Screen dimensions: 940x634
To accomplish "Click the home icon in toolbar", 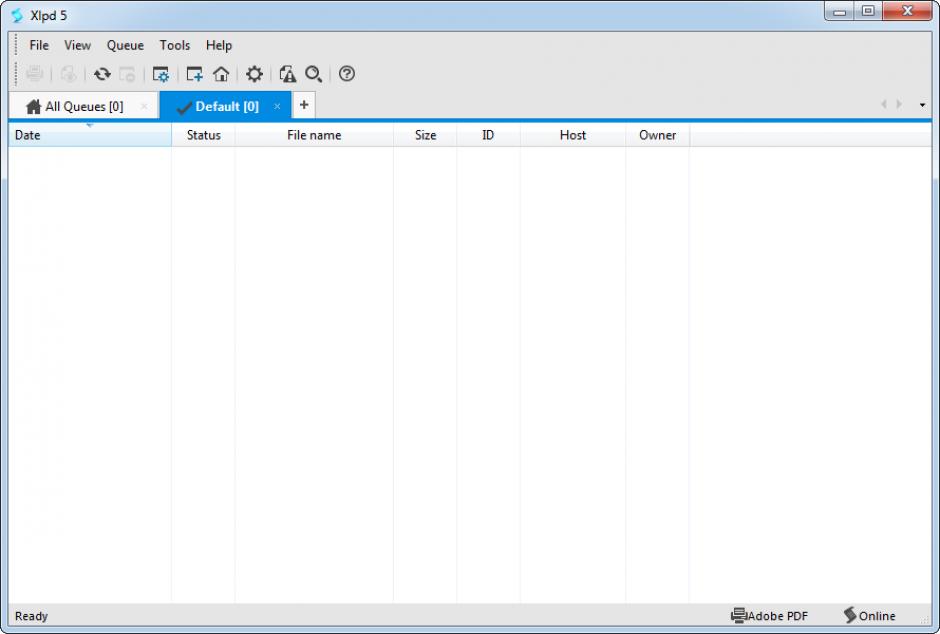I will pyautogui.click(x=221, y=74).
